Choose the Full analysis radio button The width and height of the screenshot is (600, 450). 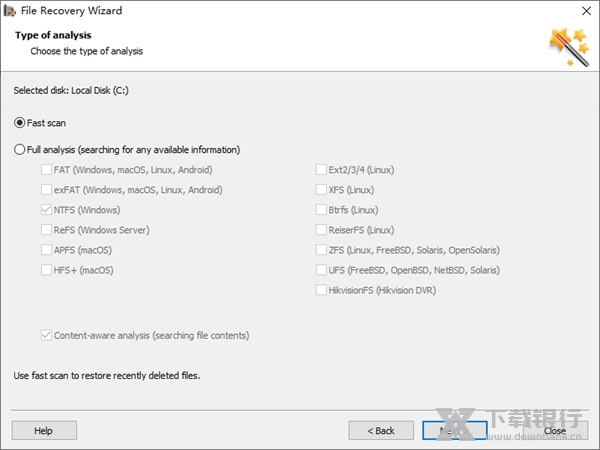click(20, 150)
